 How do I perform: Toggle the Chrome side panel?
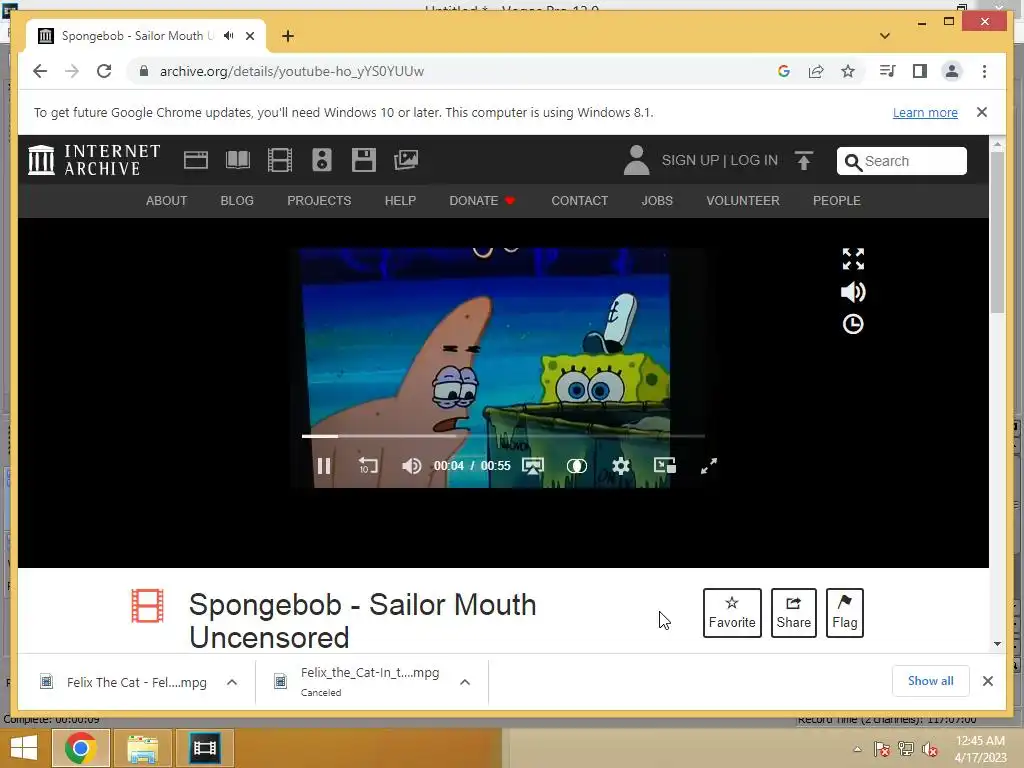[x=920, y=71]
